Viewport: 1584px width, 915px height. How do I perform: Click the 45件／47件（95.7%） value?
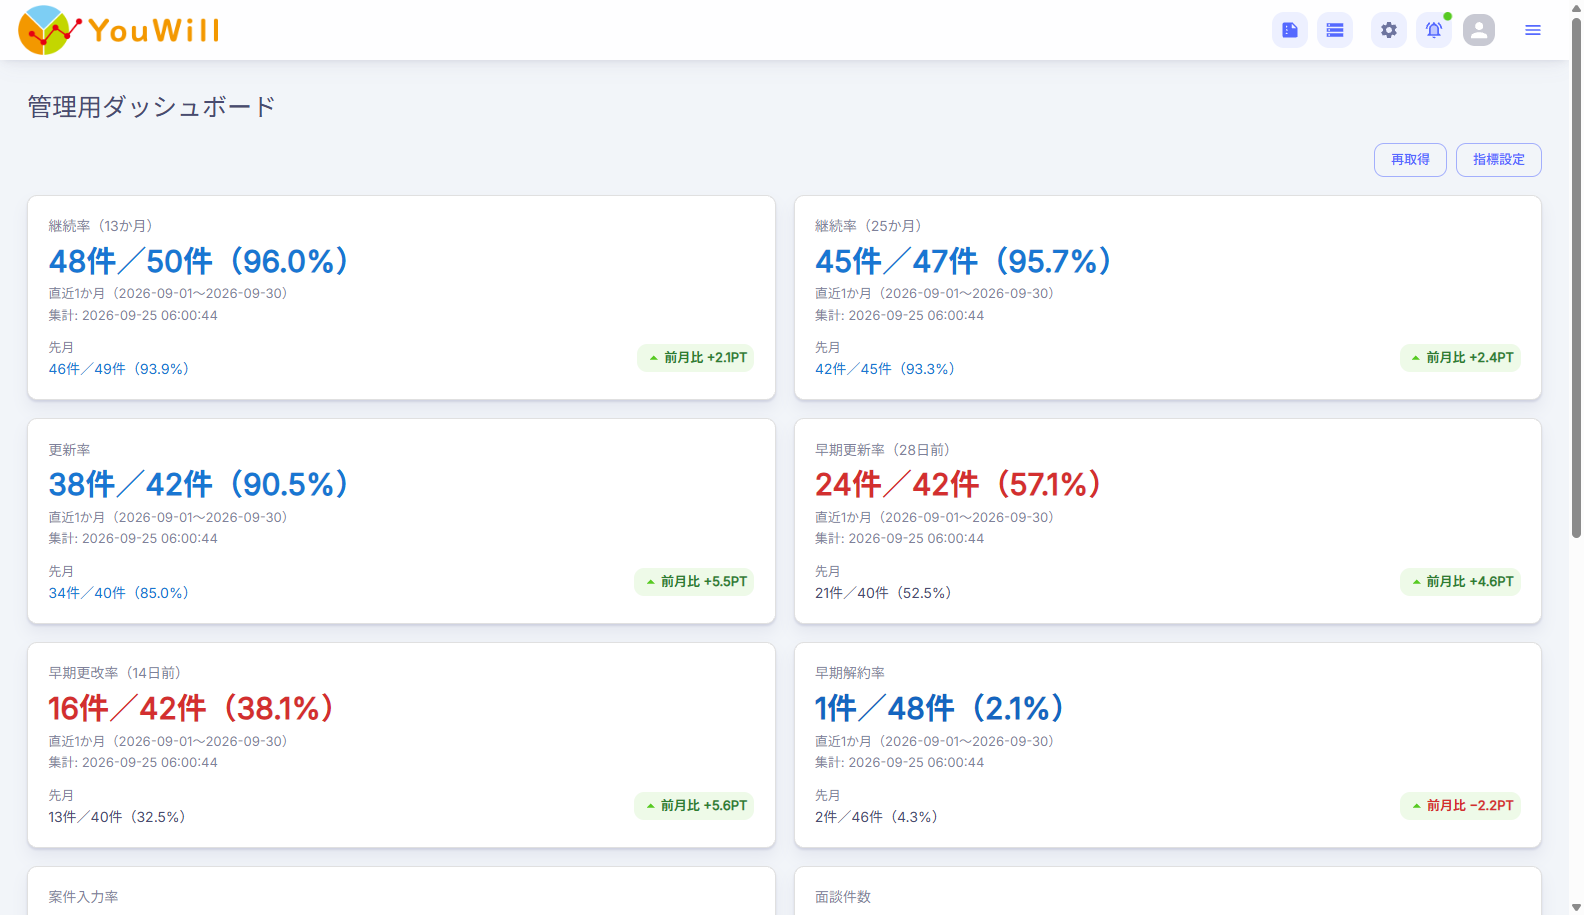[x=964, y=261]
